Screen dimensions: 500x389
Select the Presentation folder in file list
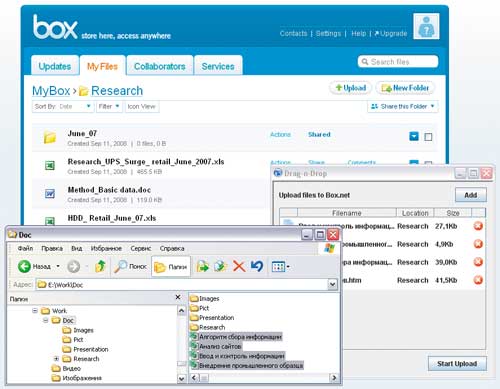(212, 318)
